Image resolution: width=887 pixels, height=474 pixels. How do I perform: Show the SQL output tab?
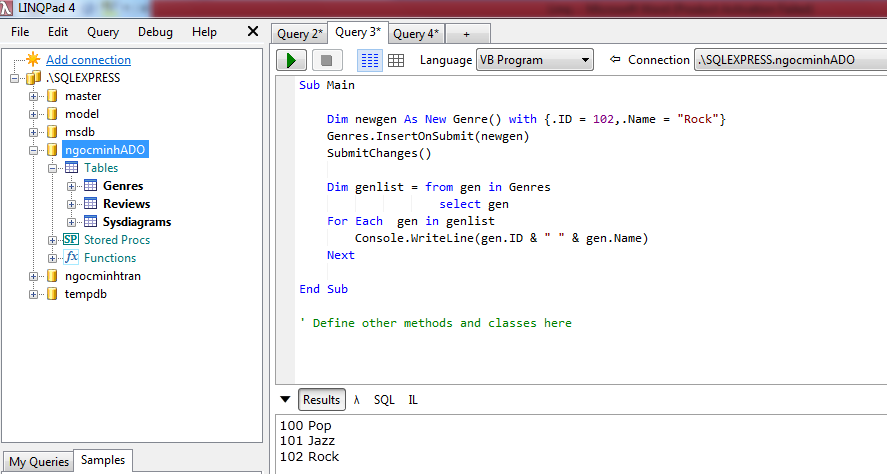pyautogui.click(x=384, y=399)
